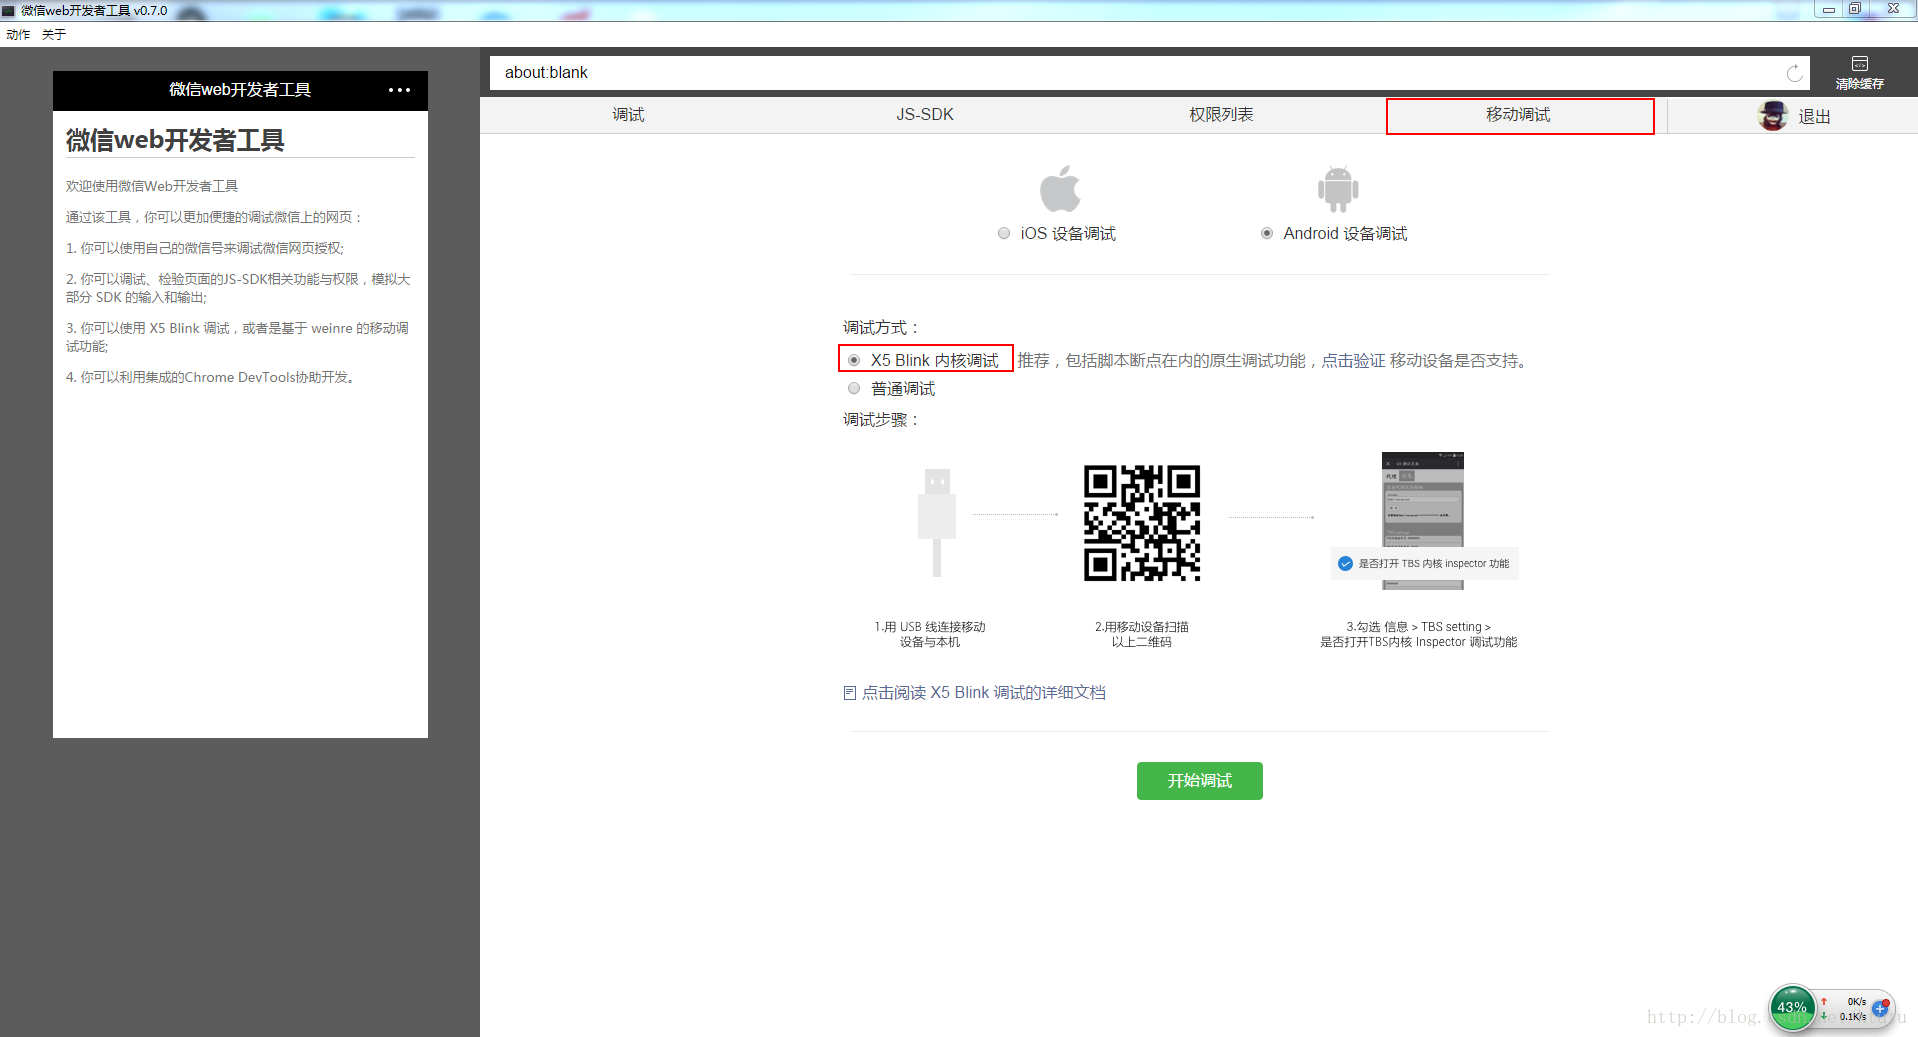Image resolution: width=1918 pixels, height=1037 pixels.
Task: Click the 点击验证 link
Action: pos(1353,361)
